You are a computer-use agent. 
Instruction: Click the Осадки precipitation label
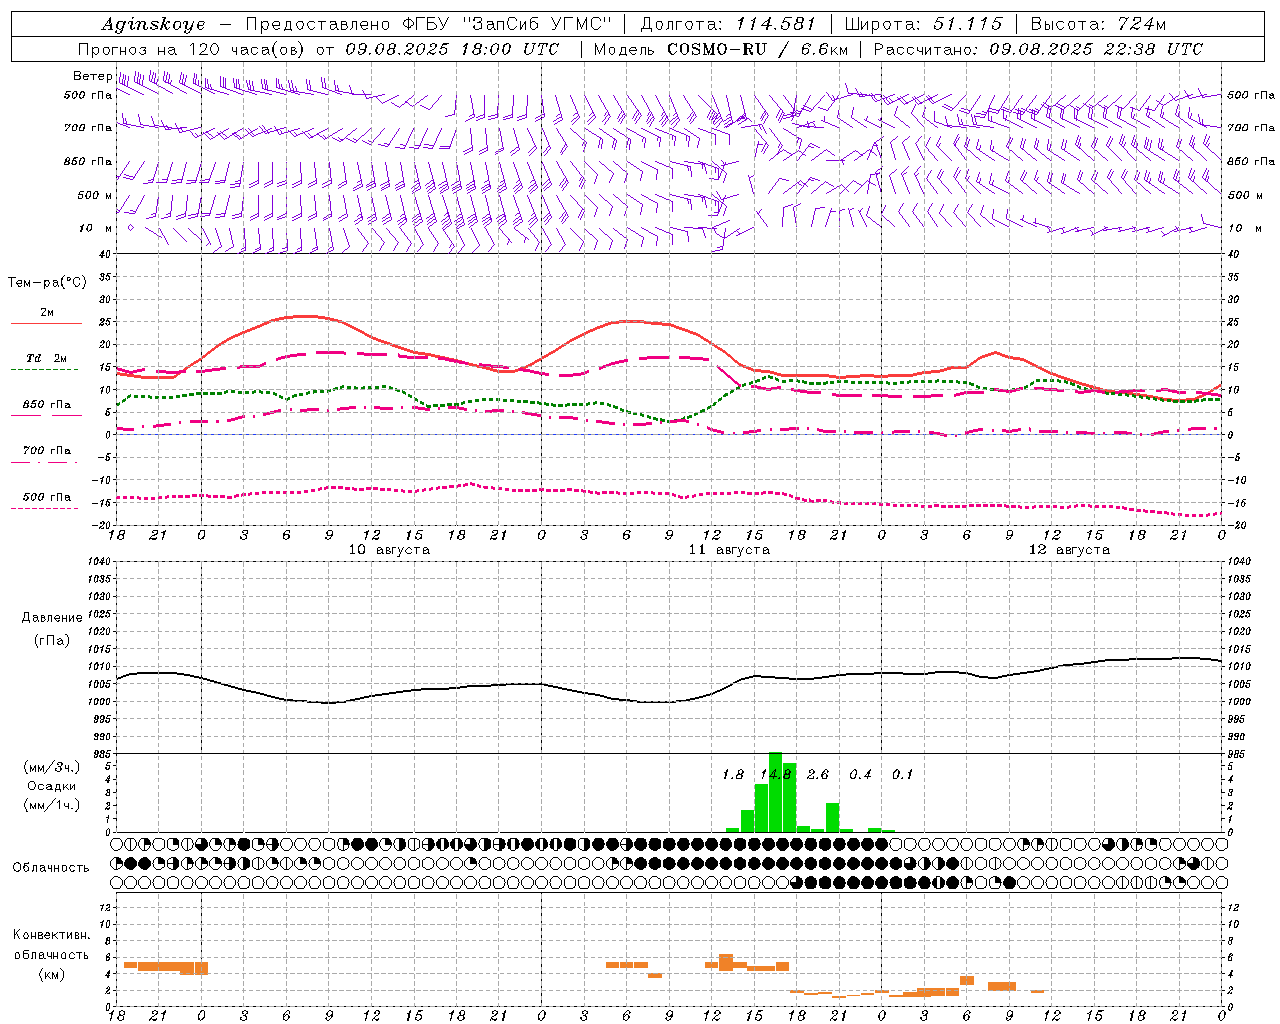coord(52,786)
